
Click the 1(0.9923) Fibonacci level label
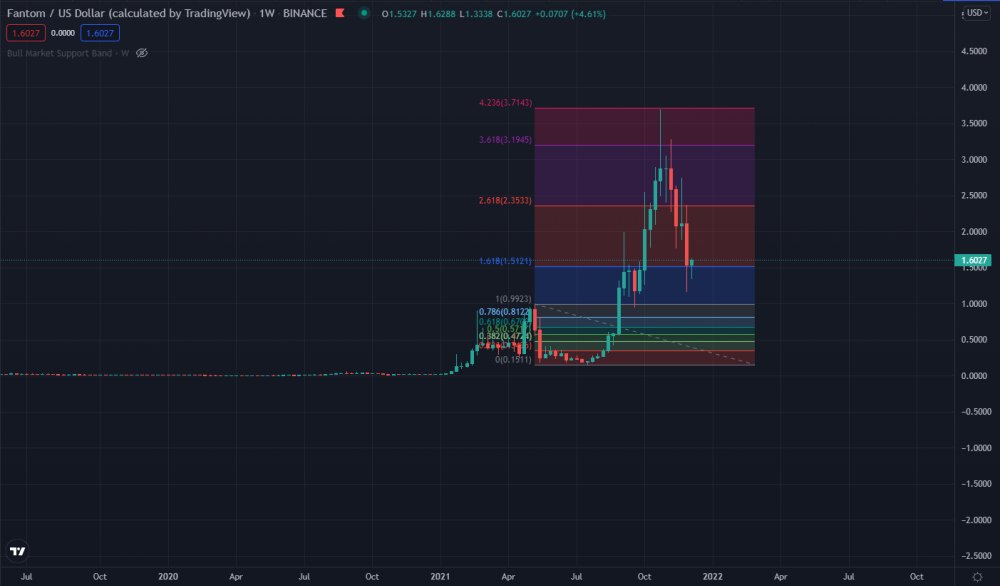pos(513,298)
